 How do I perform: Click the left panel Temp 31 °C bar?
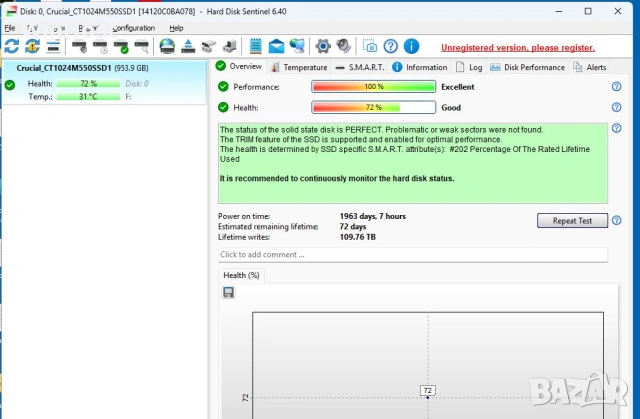point(88,97)
